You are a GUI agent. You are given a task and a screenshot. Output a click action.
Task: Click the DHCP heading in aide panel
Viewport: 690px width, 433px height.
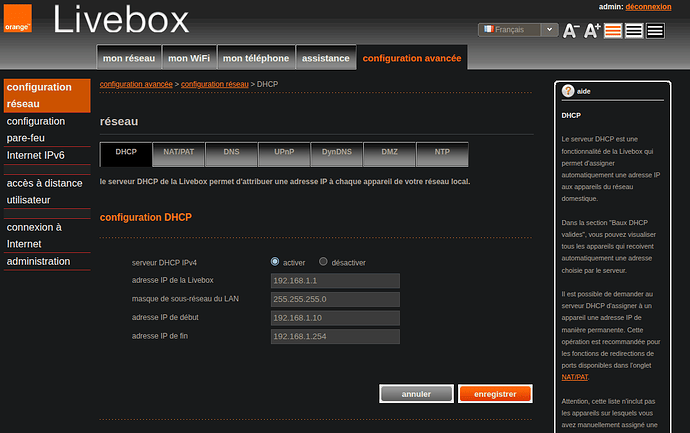pyautogui.click(x=571, y=115)
